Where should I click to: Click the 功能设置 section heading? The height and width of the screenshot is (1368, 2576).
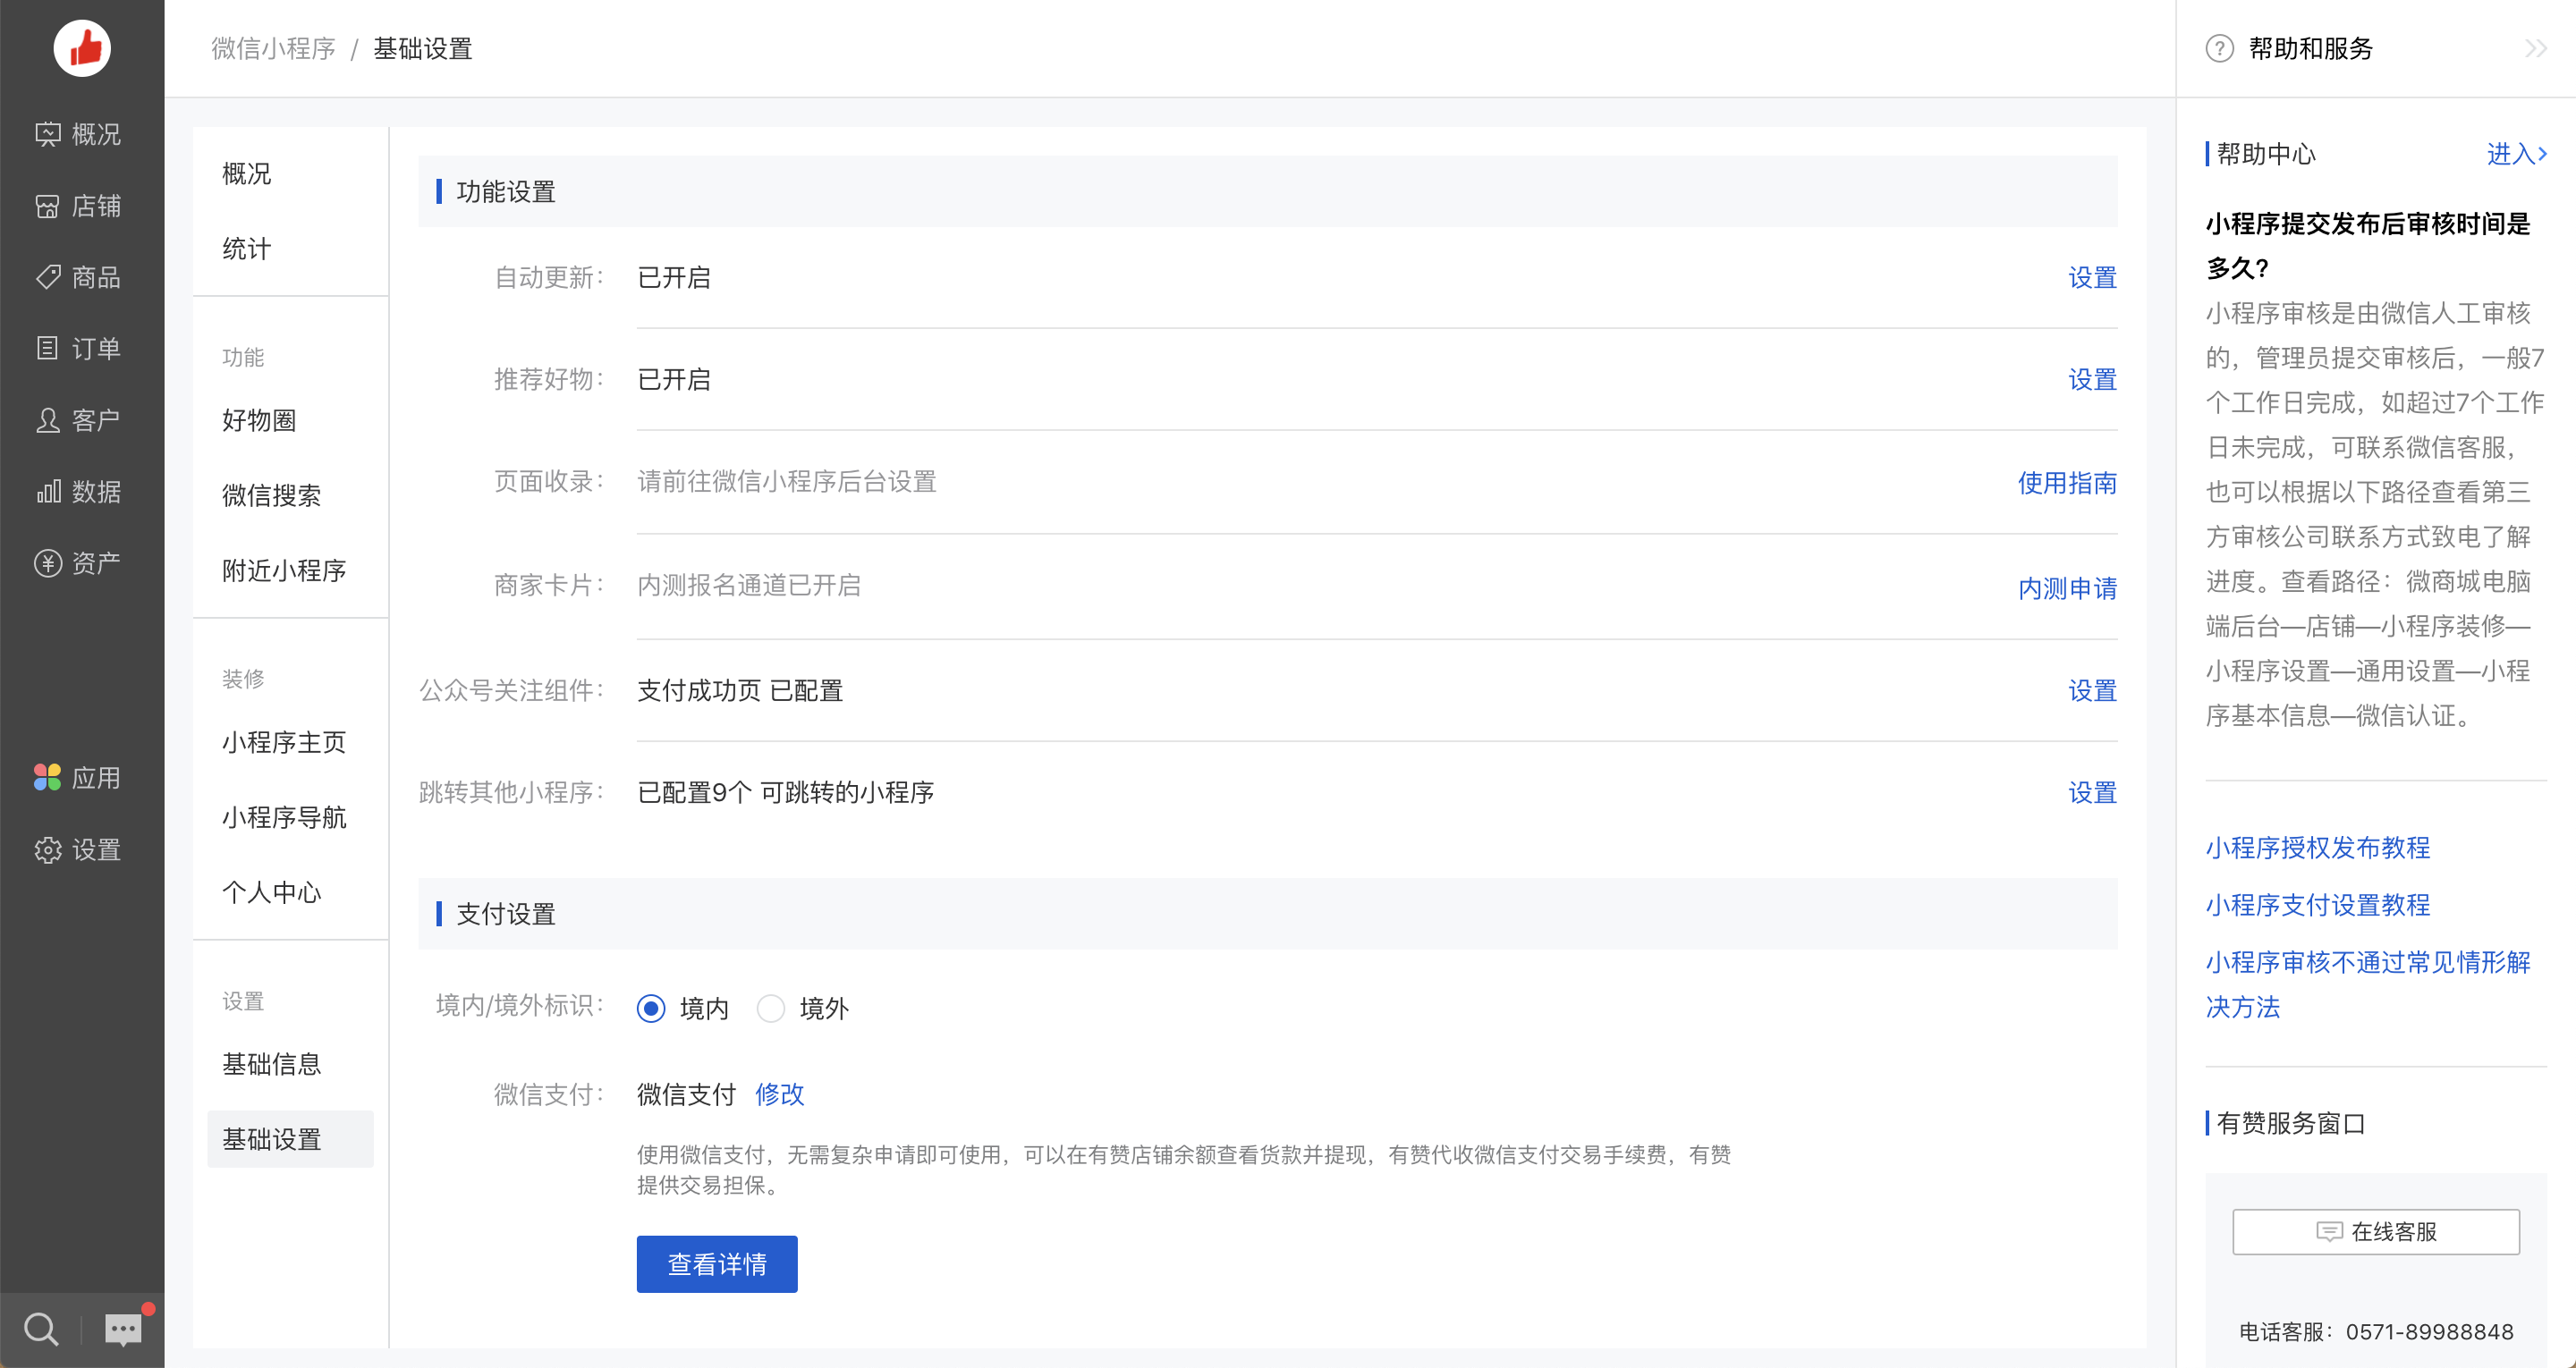[506, 191]
